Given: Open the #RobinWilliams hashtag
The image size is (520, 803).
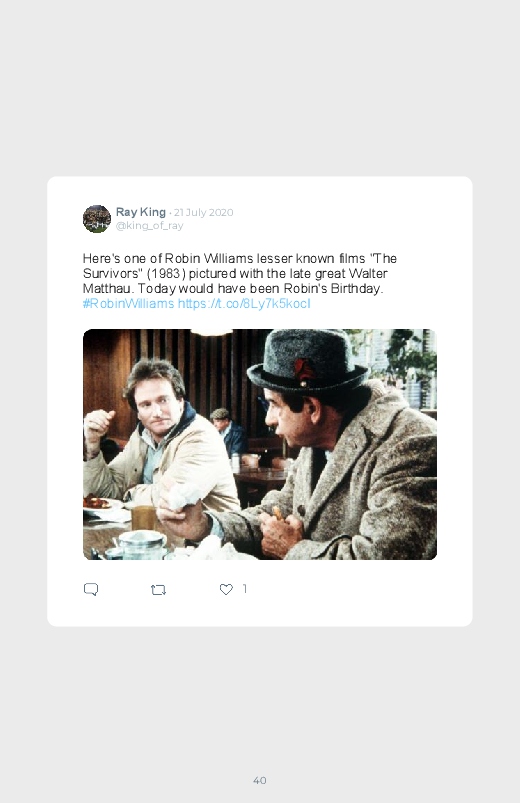Looking at the screenshot, I should (x=129, y=304).
